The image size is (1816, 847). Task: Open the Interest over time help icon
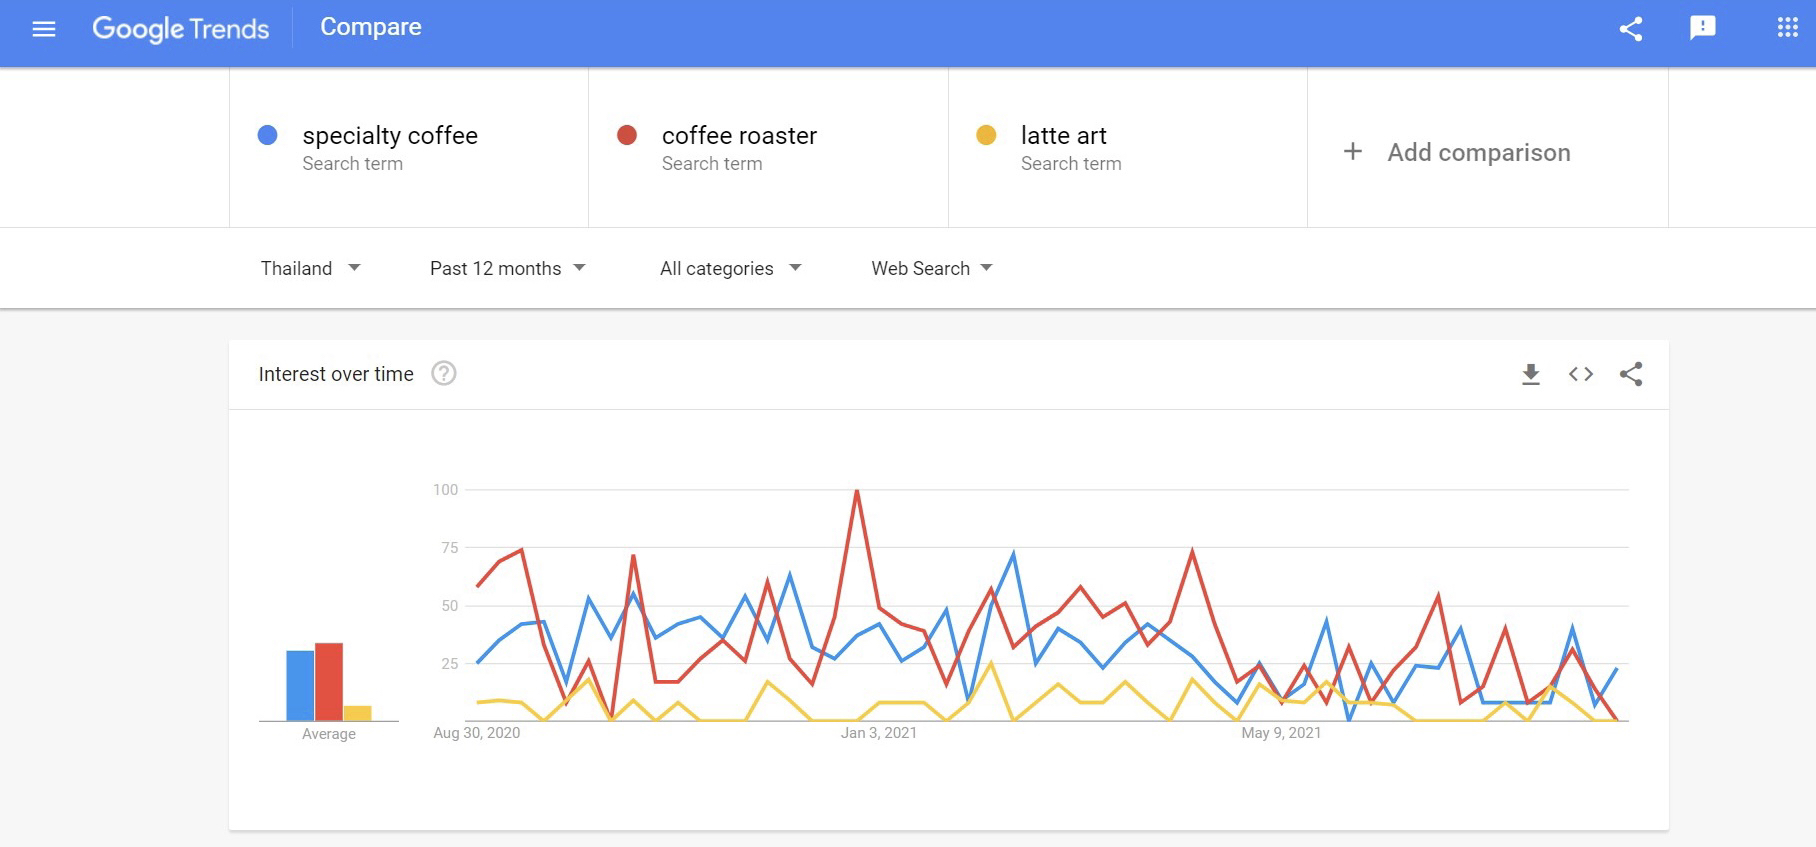443,373
